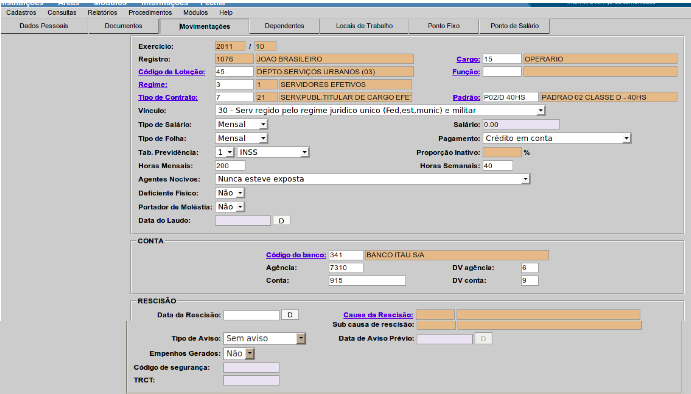This screenshot has height=394, width=691.
Task: Open the Tipo de Aviso dropdown
Action: click(264, 338)
